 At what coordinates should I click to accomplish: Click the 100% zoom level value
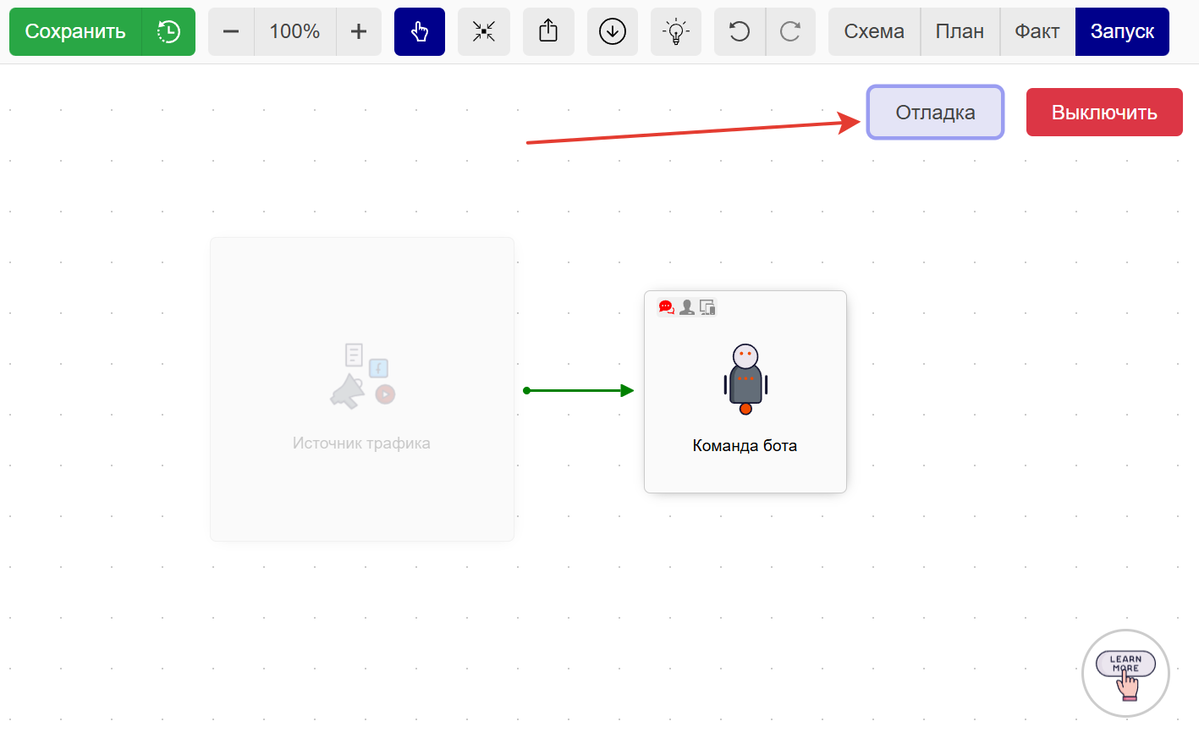[x=294, y=31]
